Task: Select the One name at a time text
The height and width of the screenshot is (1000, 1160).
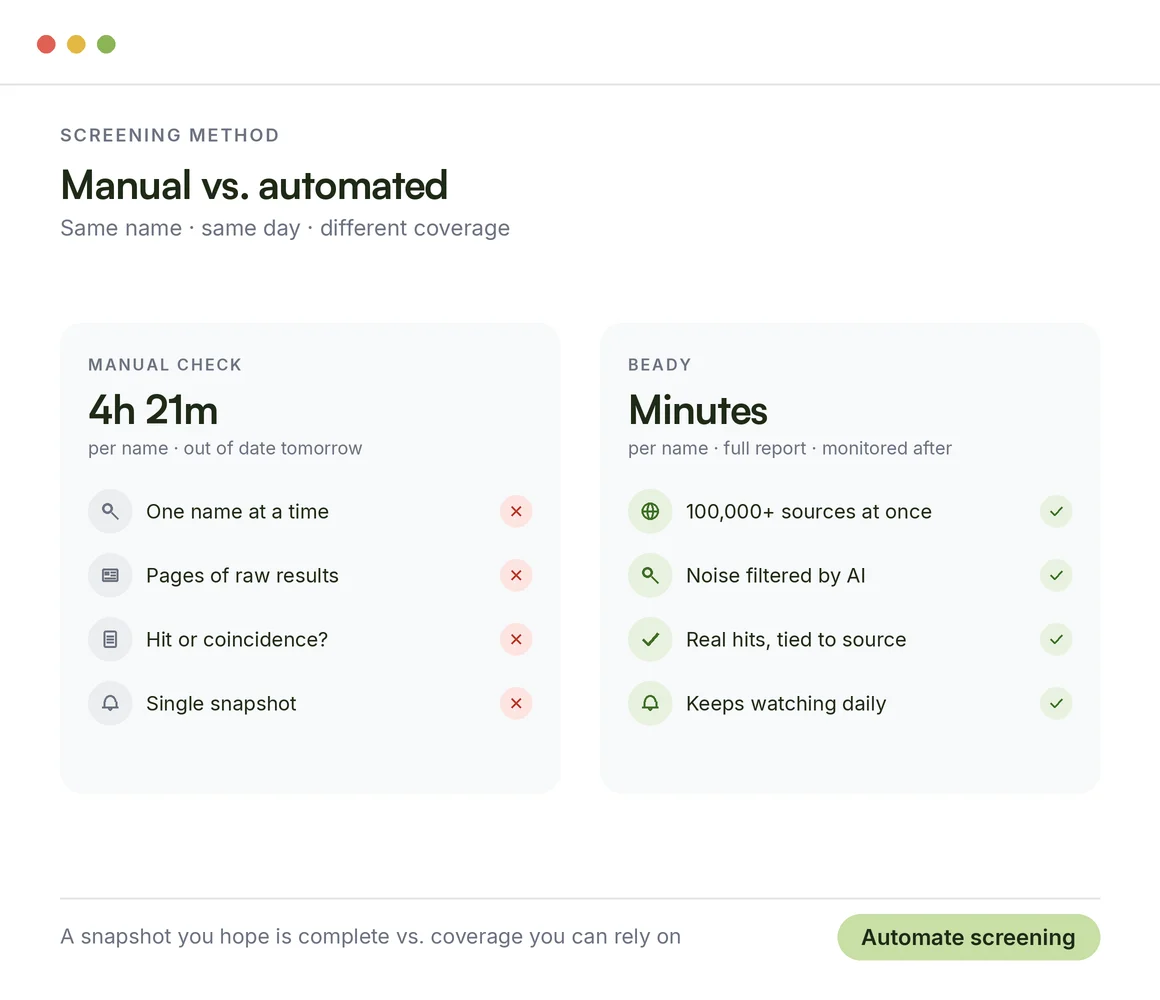Action: point(237,511)
